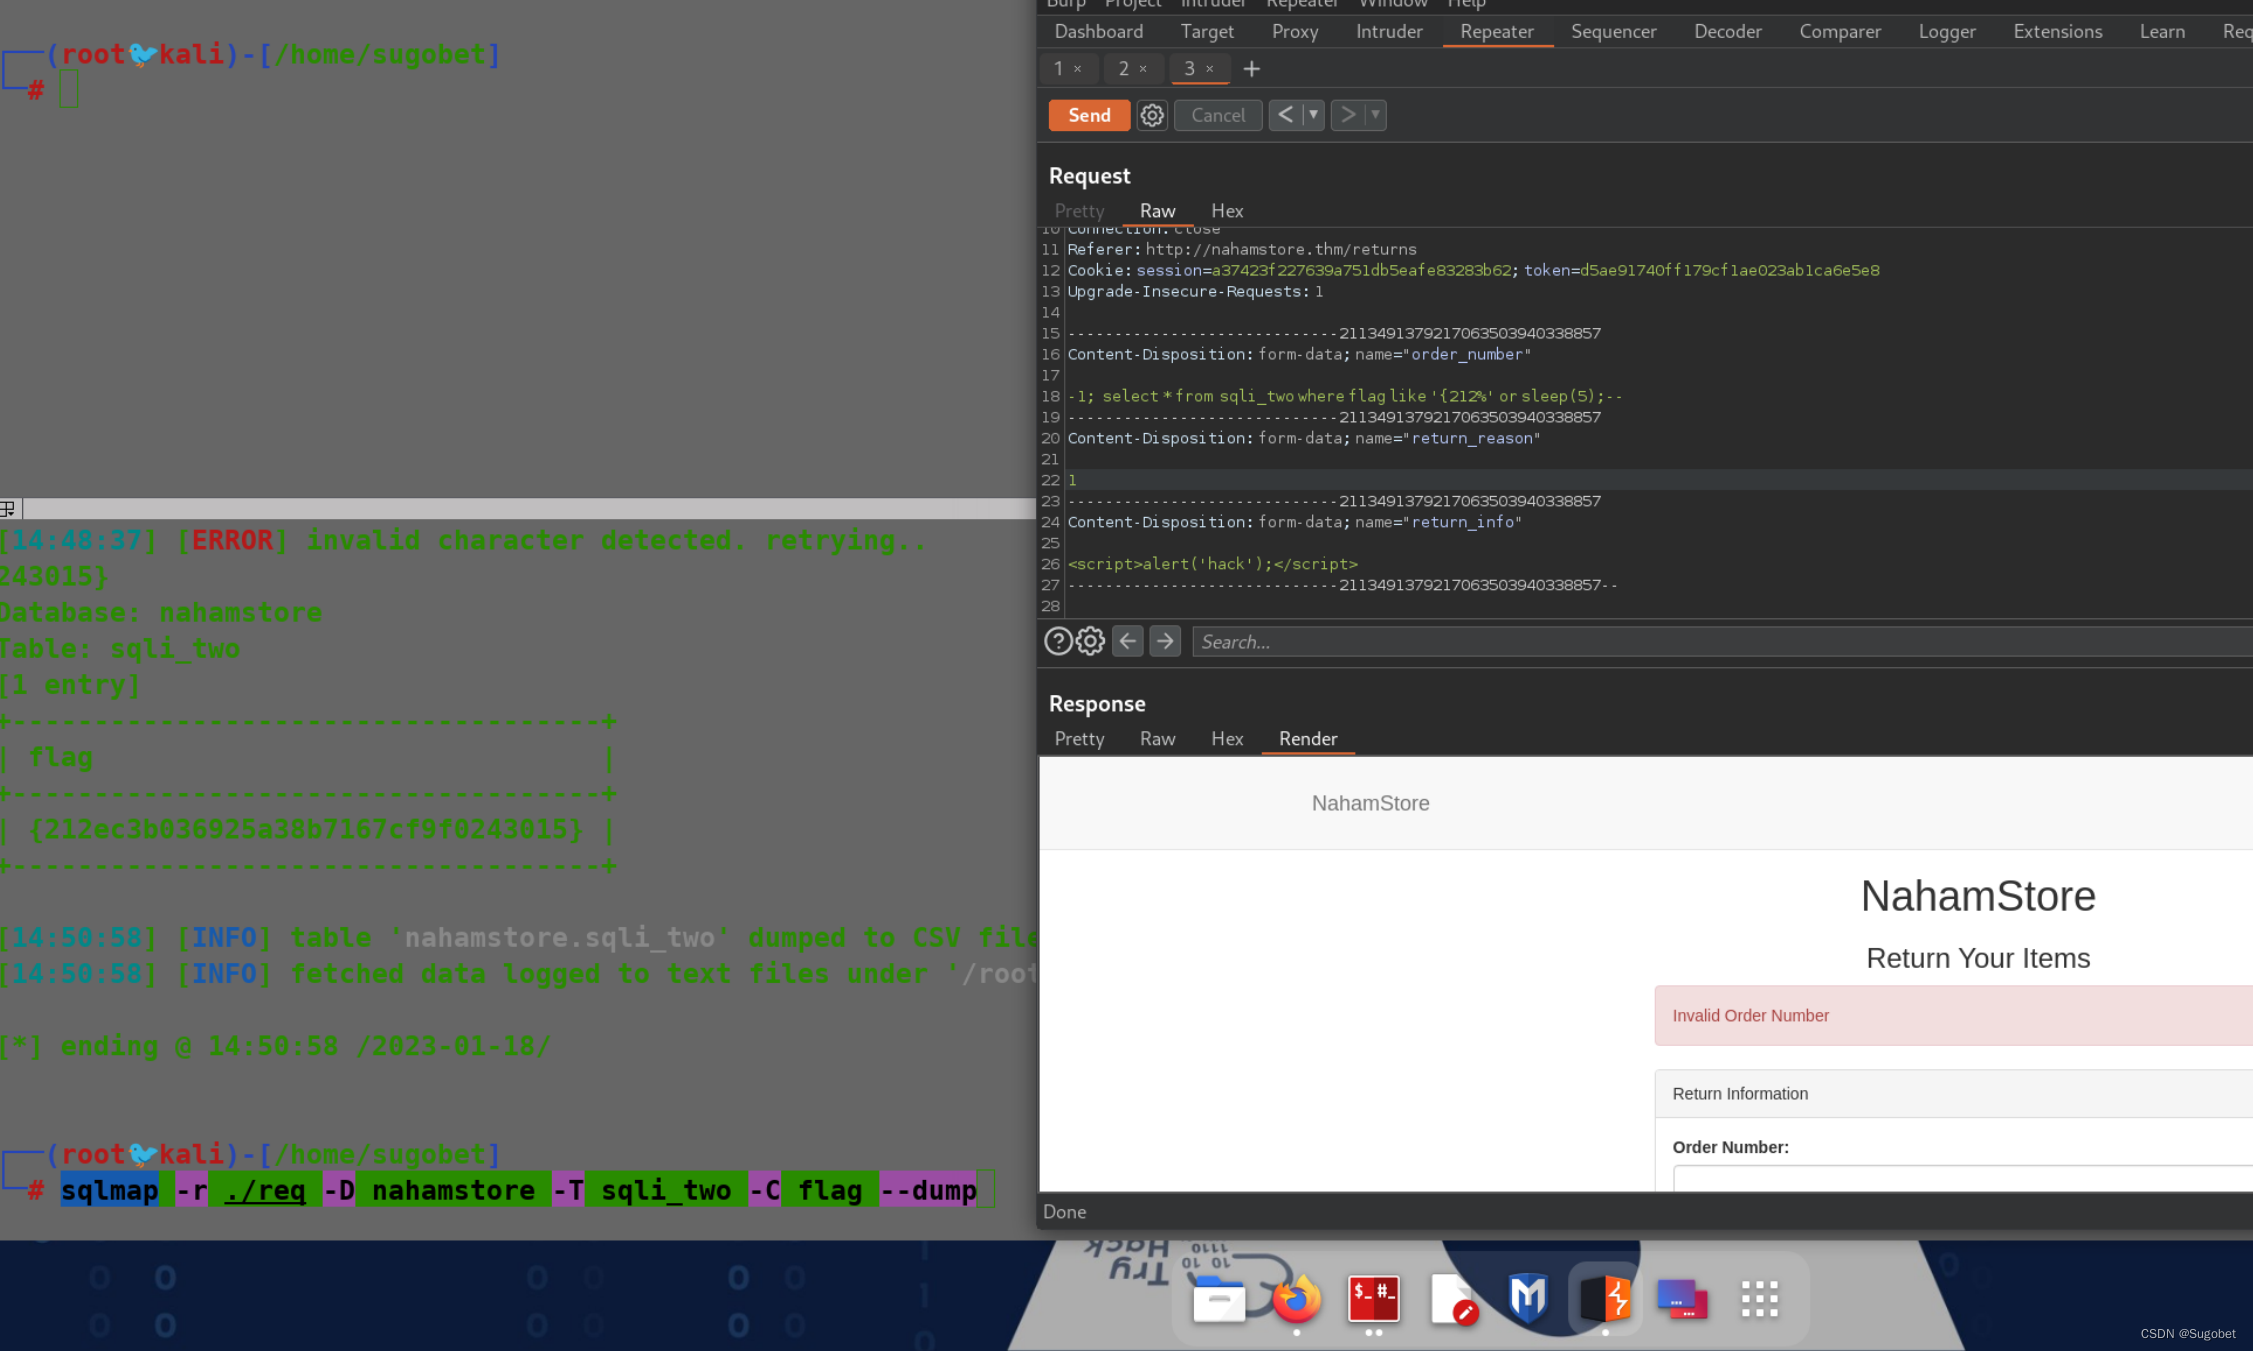Screen dimensions: 2253x1351
Task: Open the terminal dock icon
Action: (x=1373, y=1299)
